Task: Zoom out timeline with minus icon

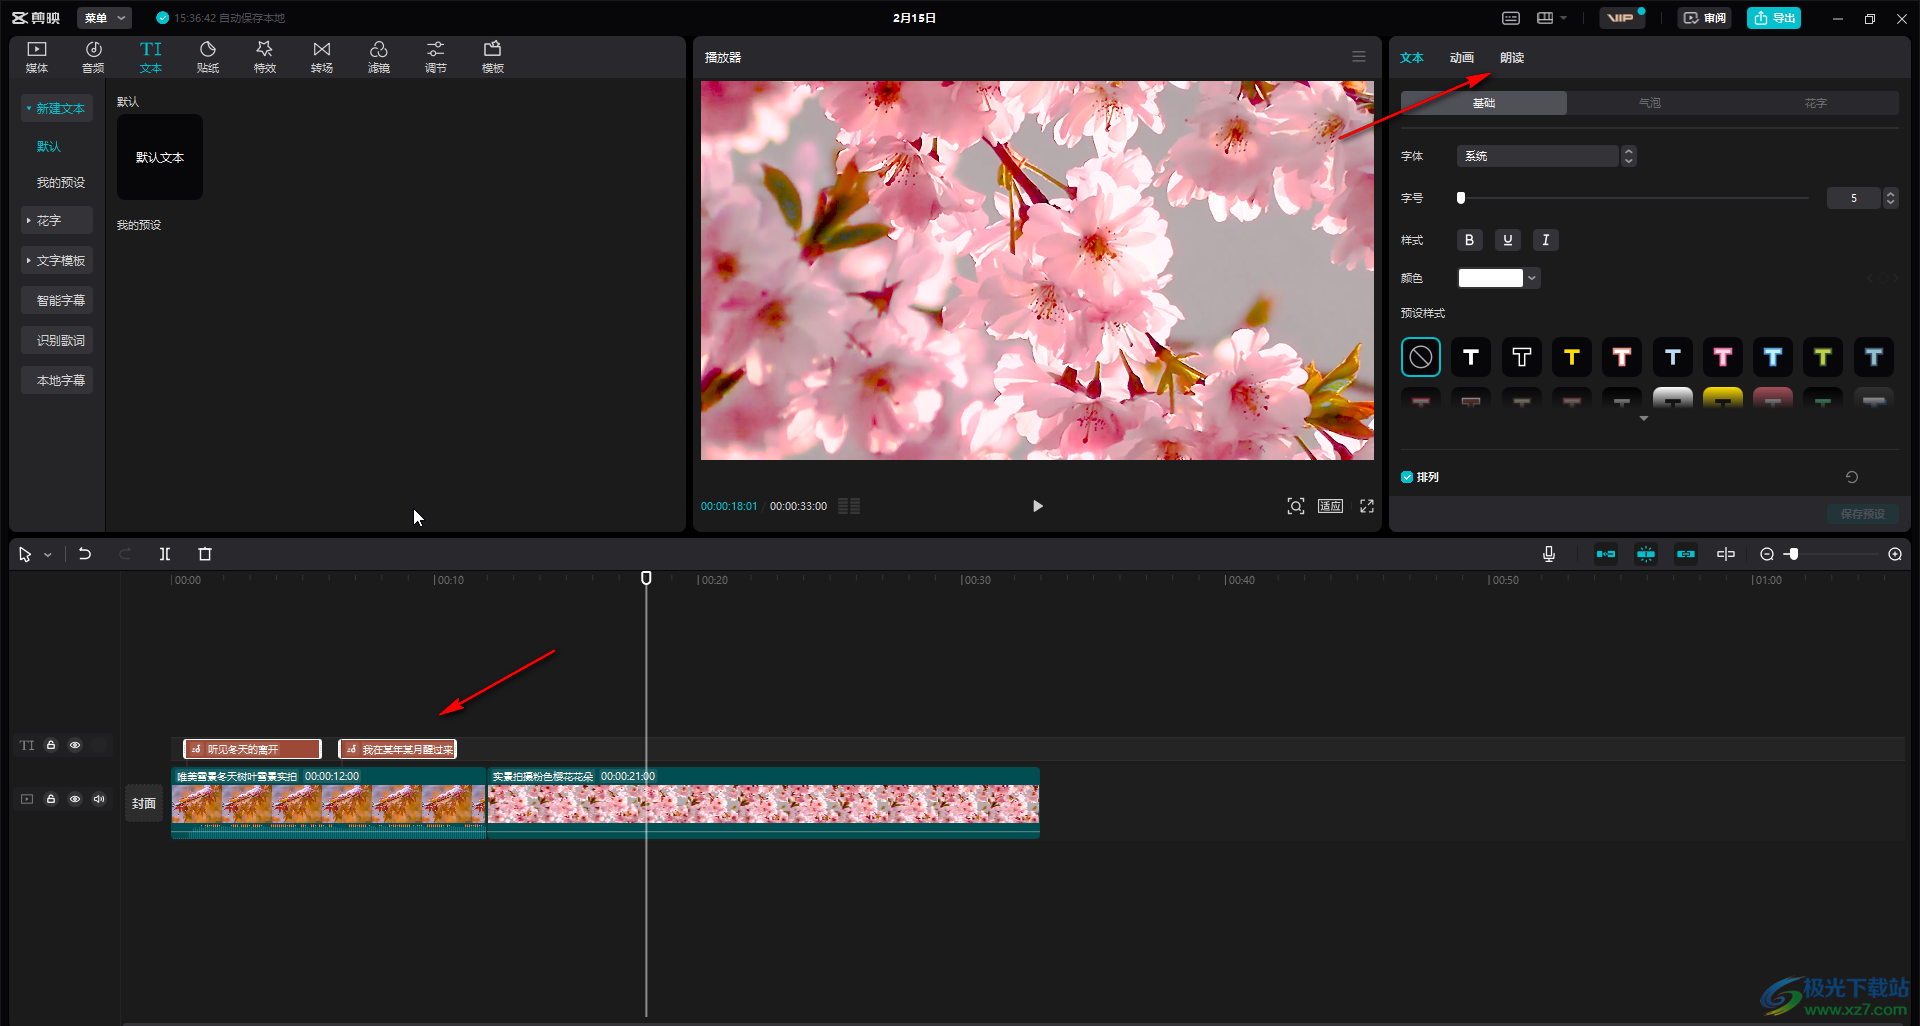Action: [x=1767, y=554]
